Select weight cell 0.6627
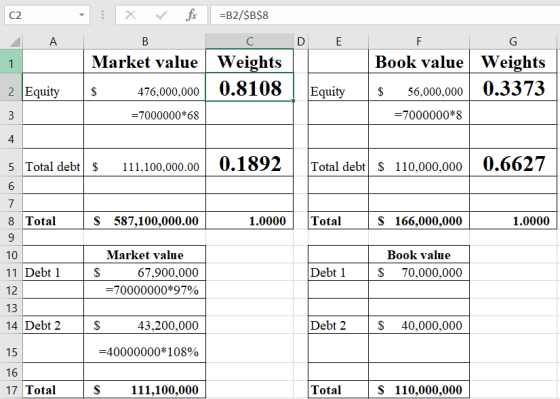 pyautogui.click(x=513, y=163)
